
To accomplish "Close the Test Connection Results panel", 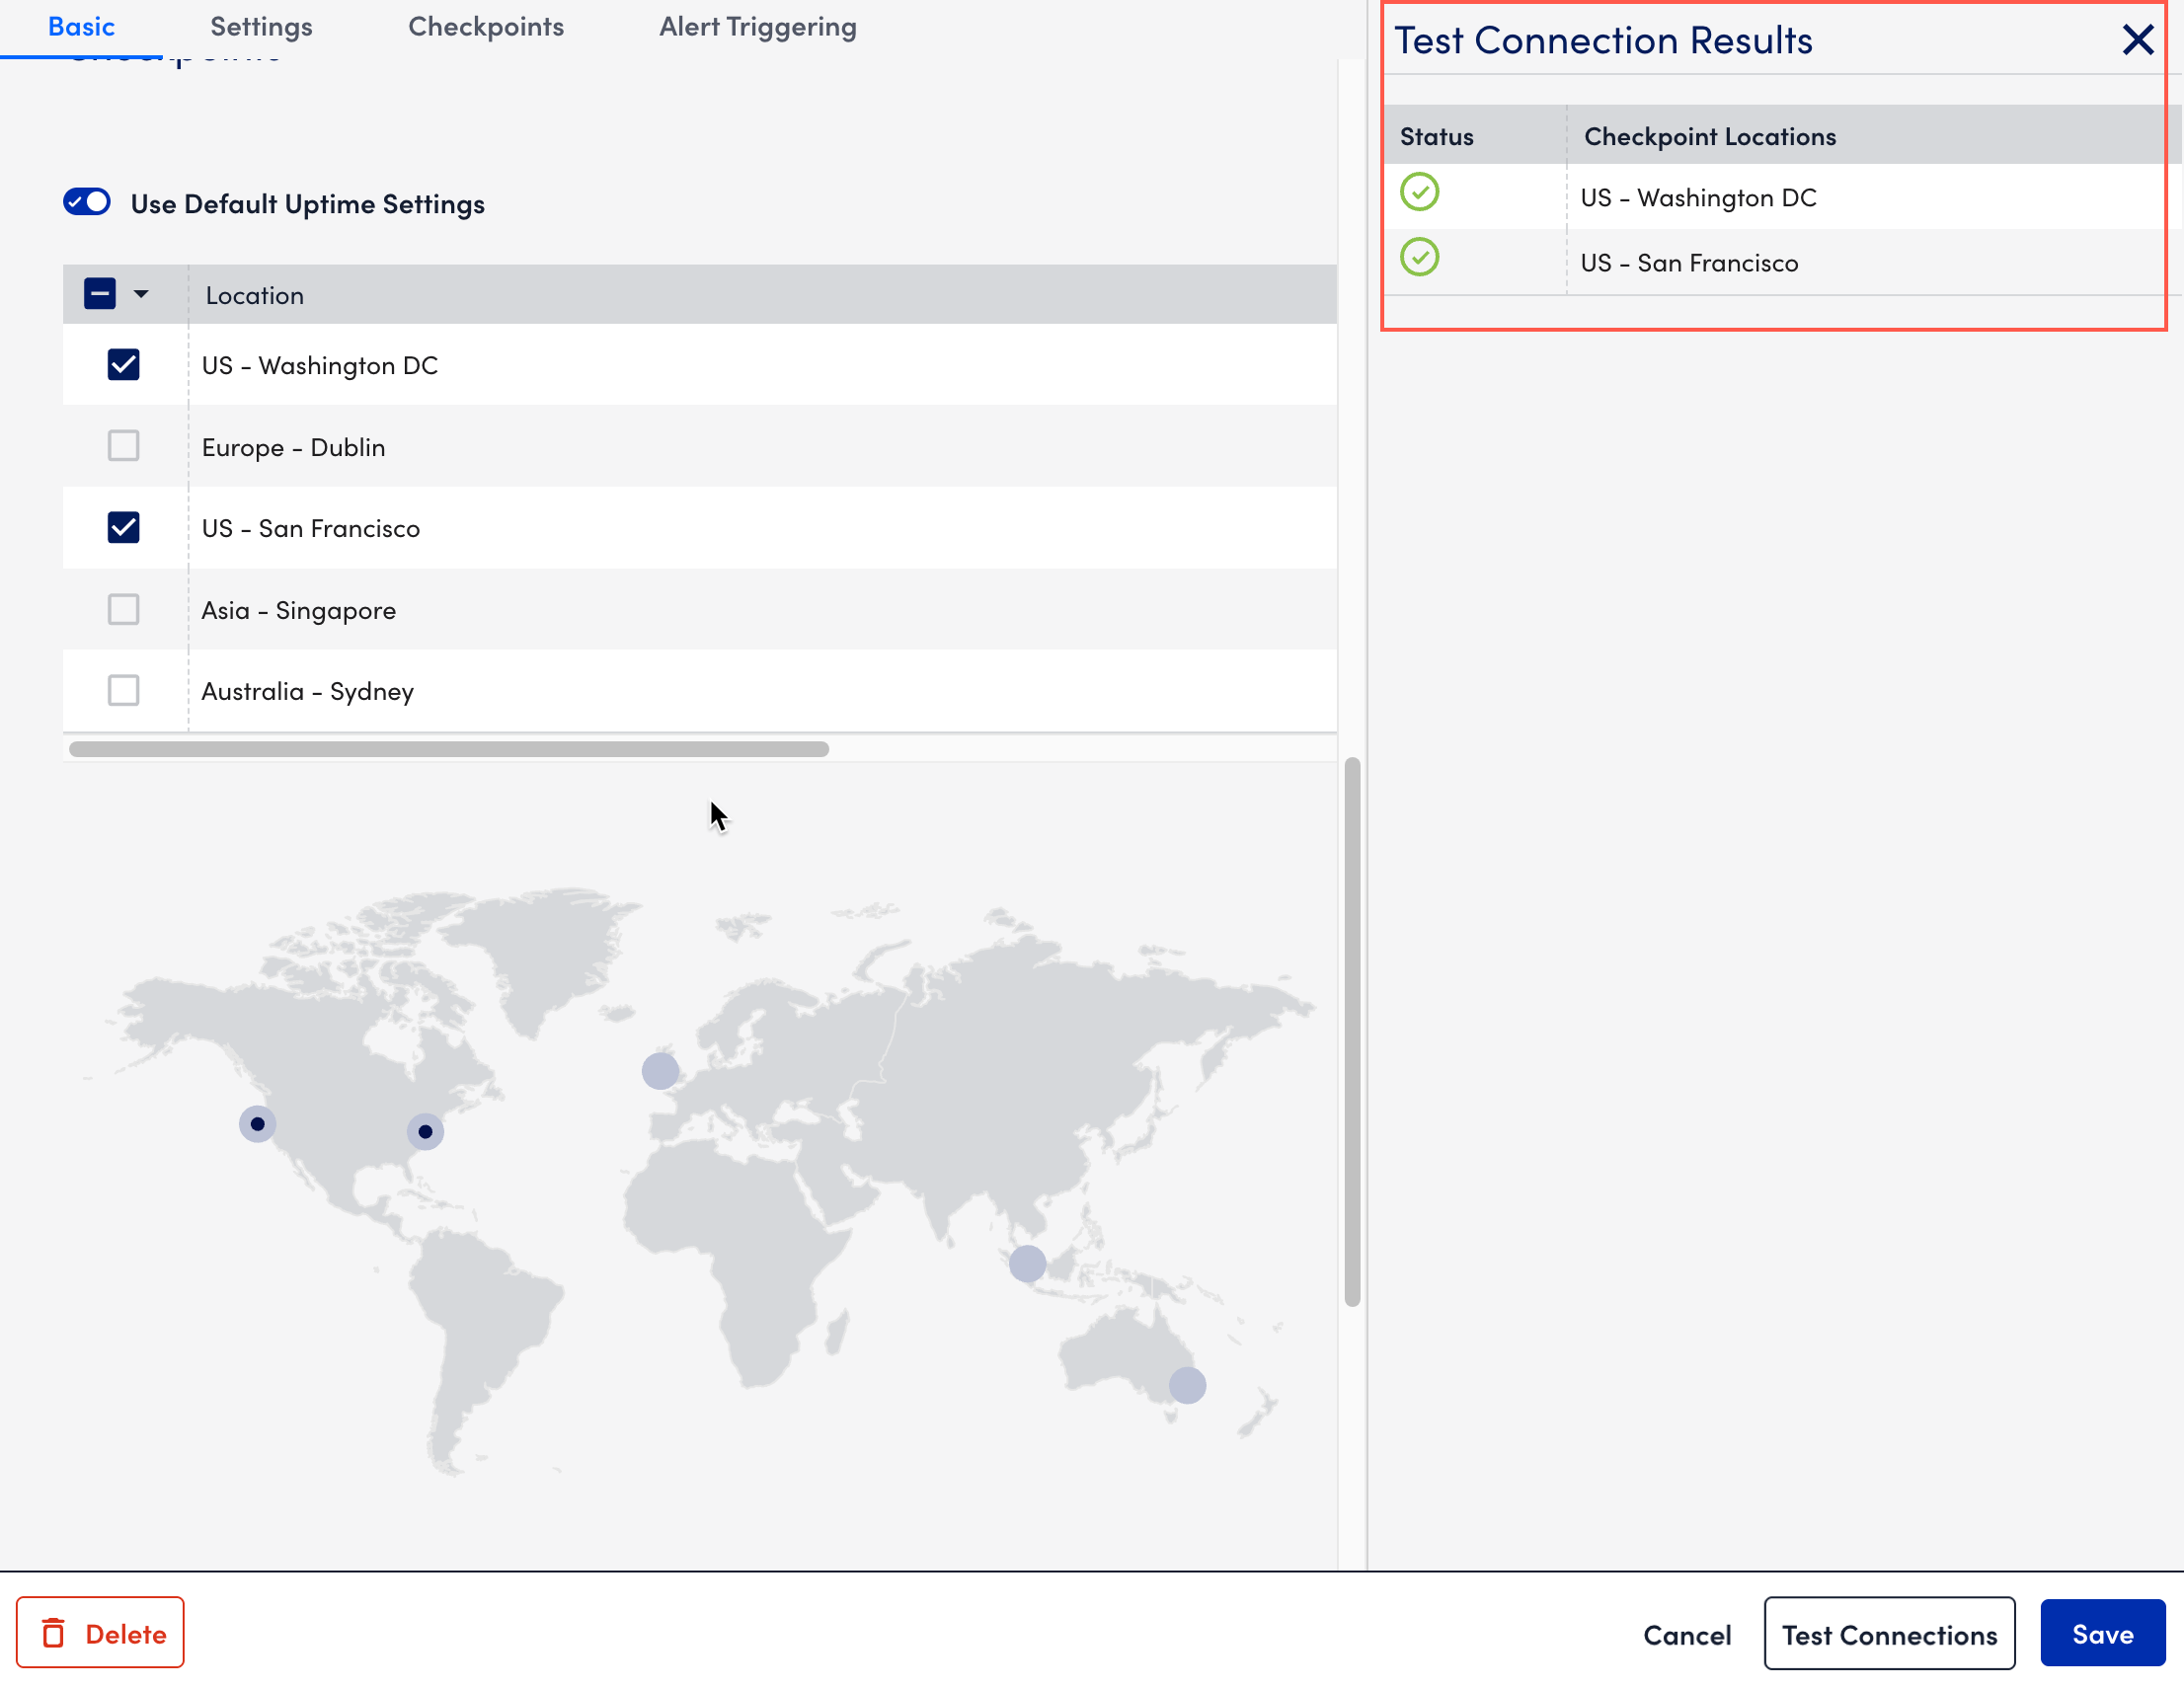I will pyautogui.click(x=2137, y=40).
